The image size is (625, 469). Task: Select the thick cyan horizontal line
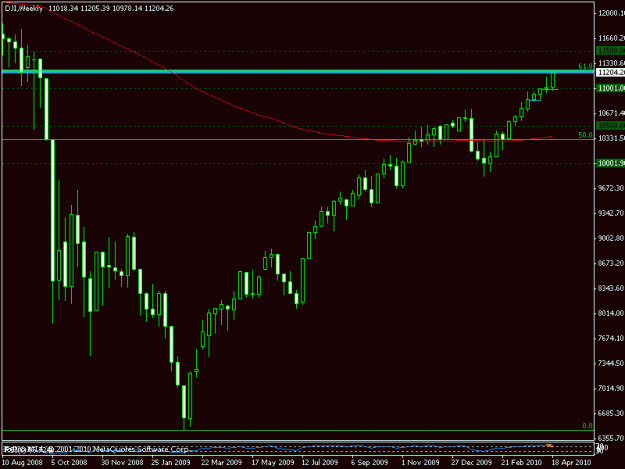tap(298, 72)
